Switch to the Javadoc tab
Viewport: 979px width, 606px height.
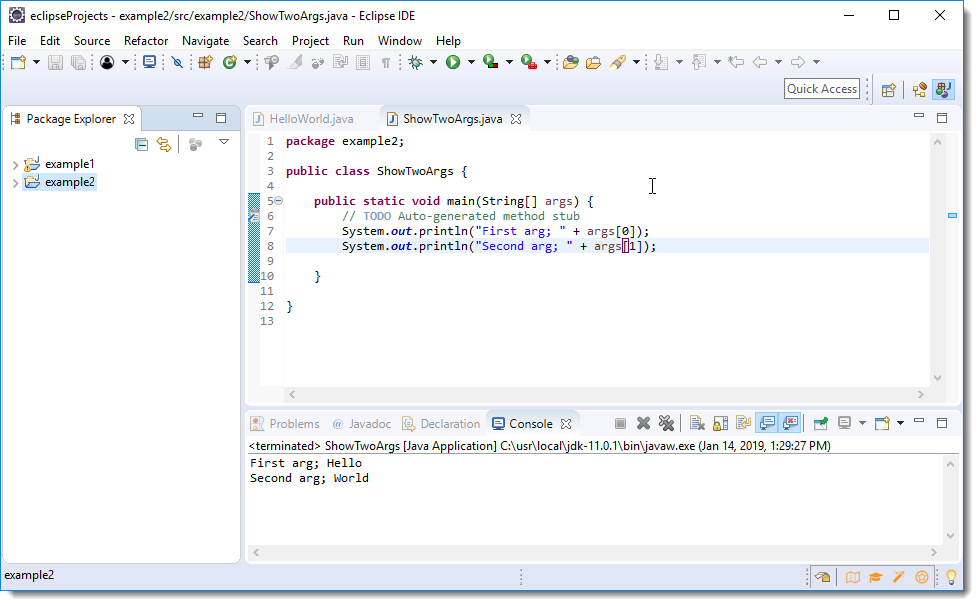(362, 424)
